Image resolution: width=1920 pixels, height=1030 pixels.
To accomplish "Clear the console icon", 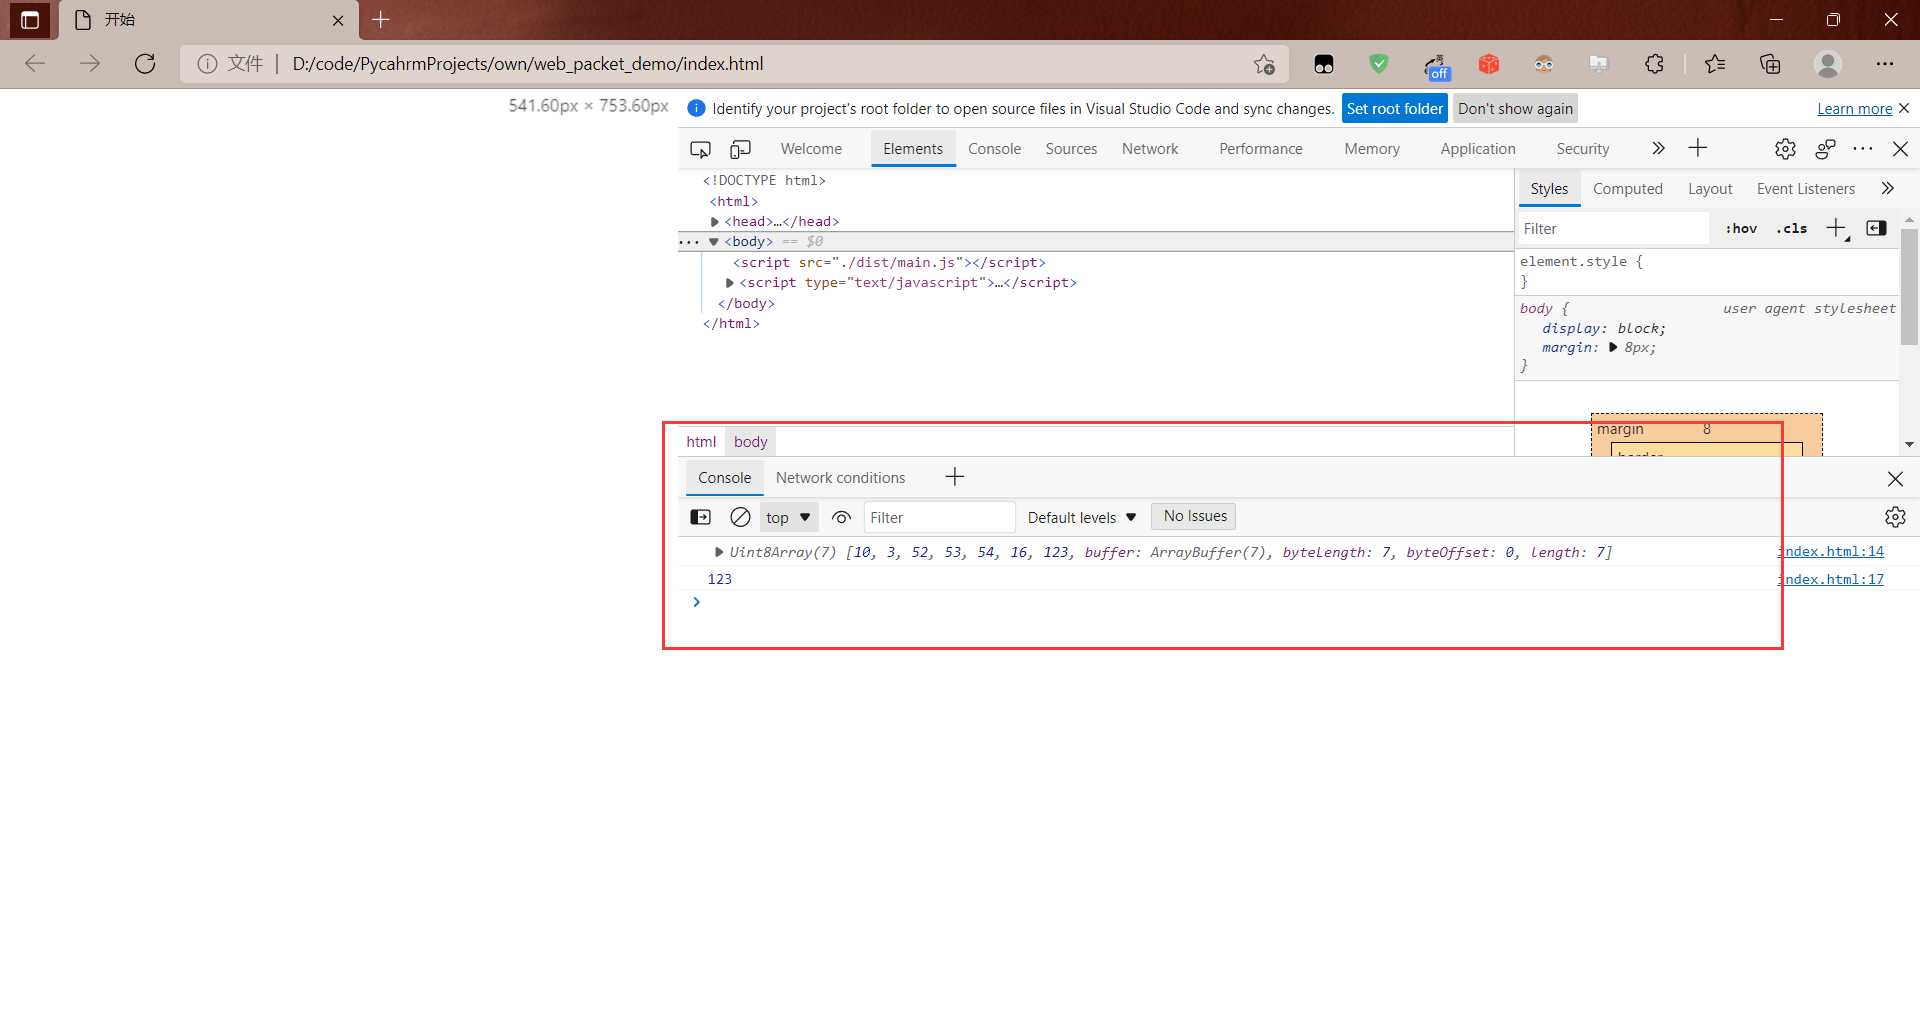I will tap(740, 517).
